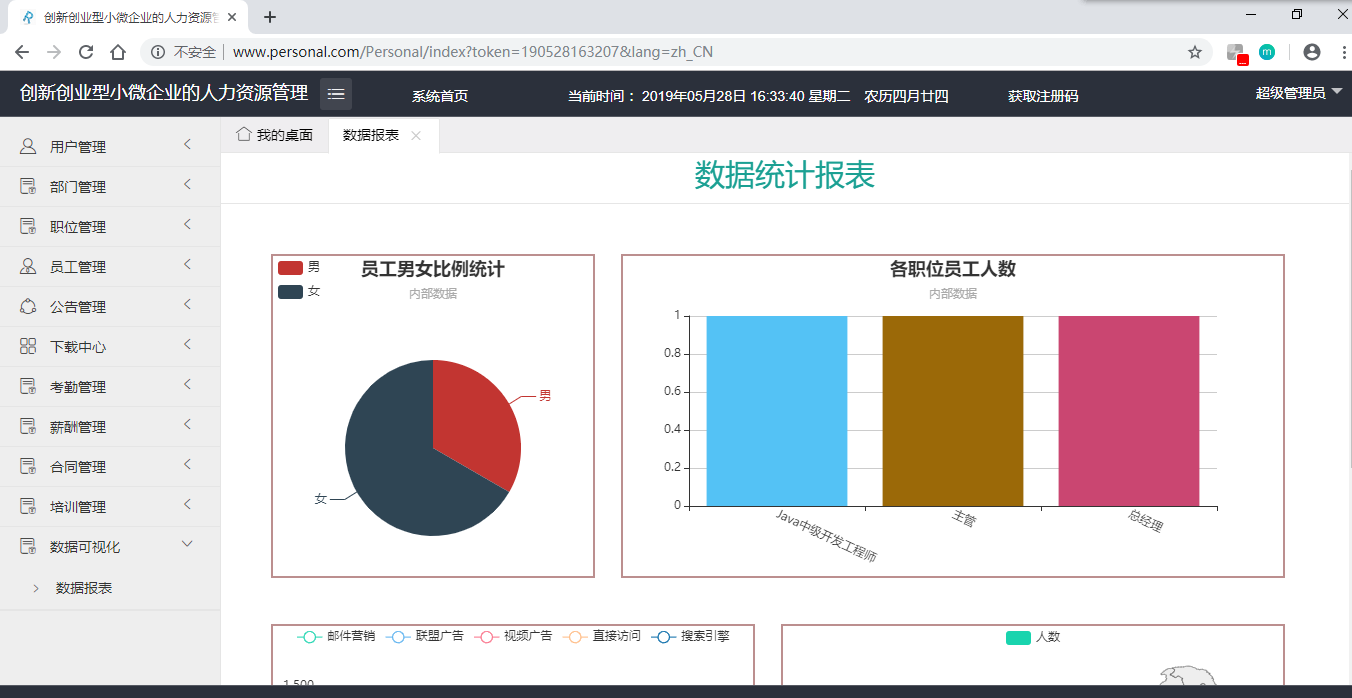Toggle the 女 legend in the pie chart
Viewport: 1352px width, 698px height.
[299, 291]
